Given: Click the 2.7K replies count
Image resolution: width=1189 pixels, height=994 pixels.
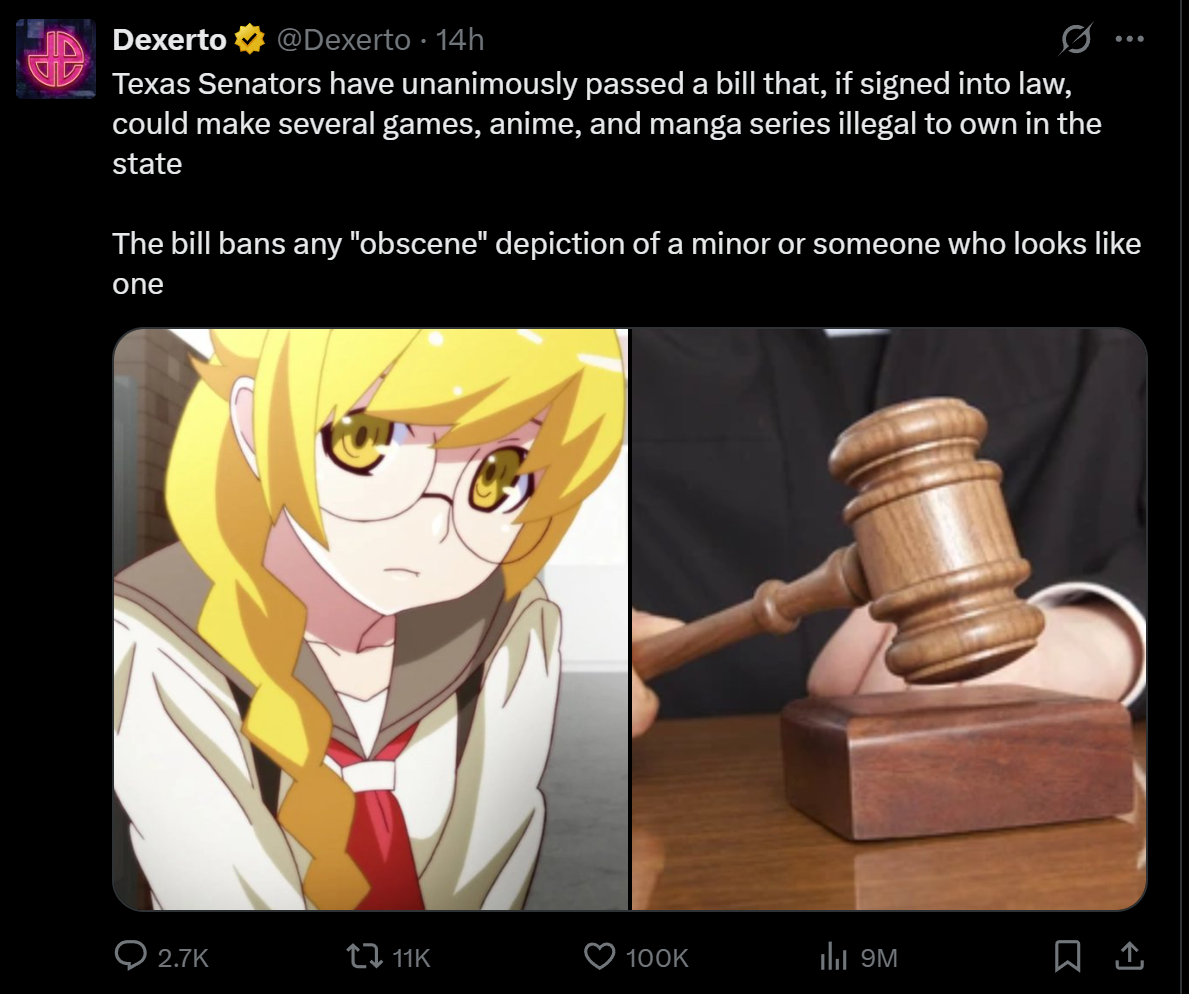Looking at the screenshot, I should (x=183, y=958).
